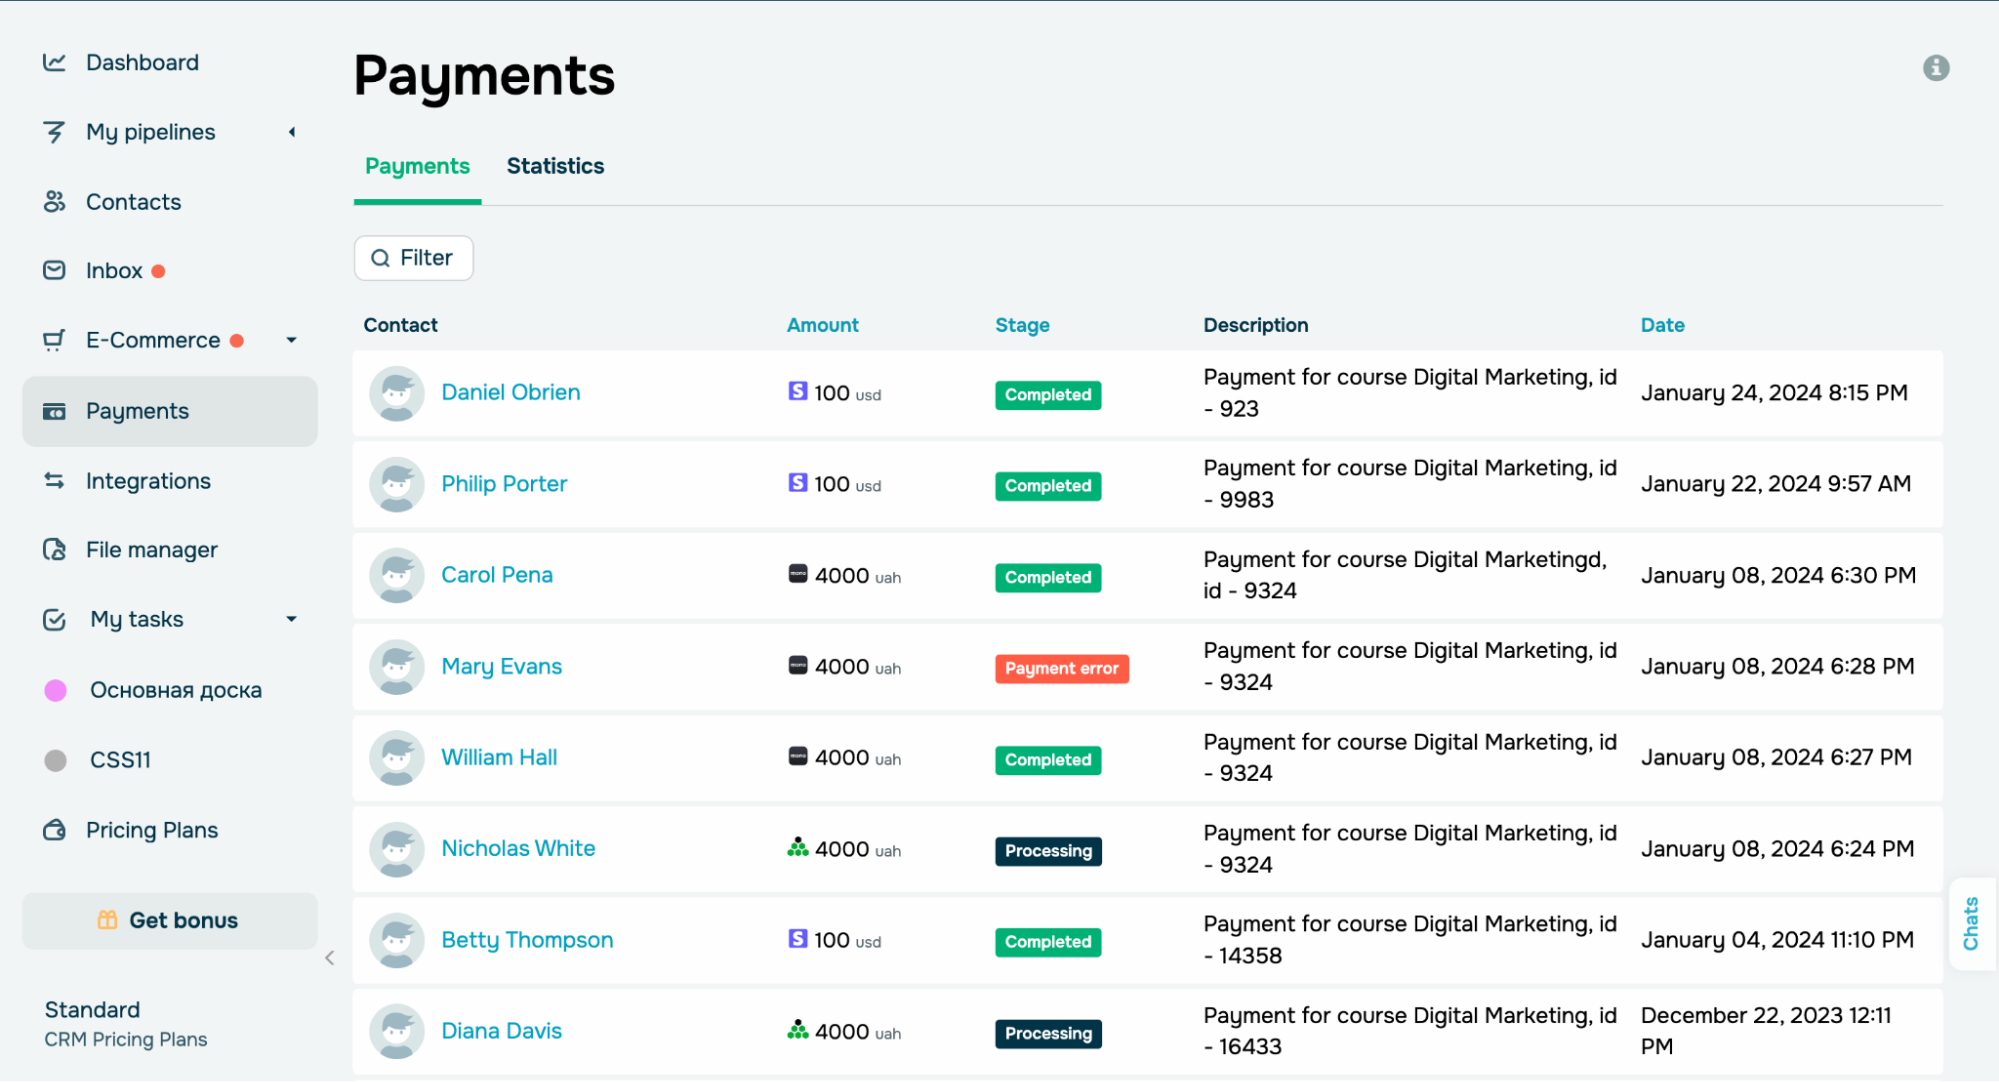
Task: Click the Pricing Plans wallet icon
Action: (54, 830)
